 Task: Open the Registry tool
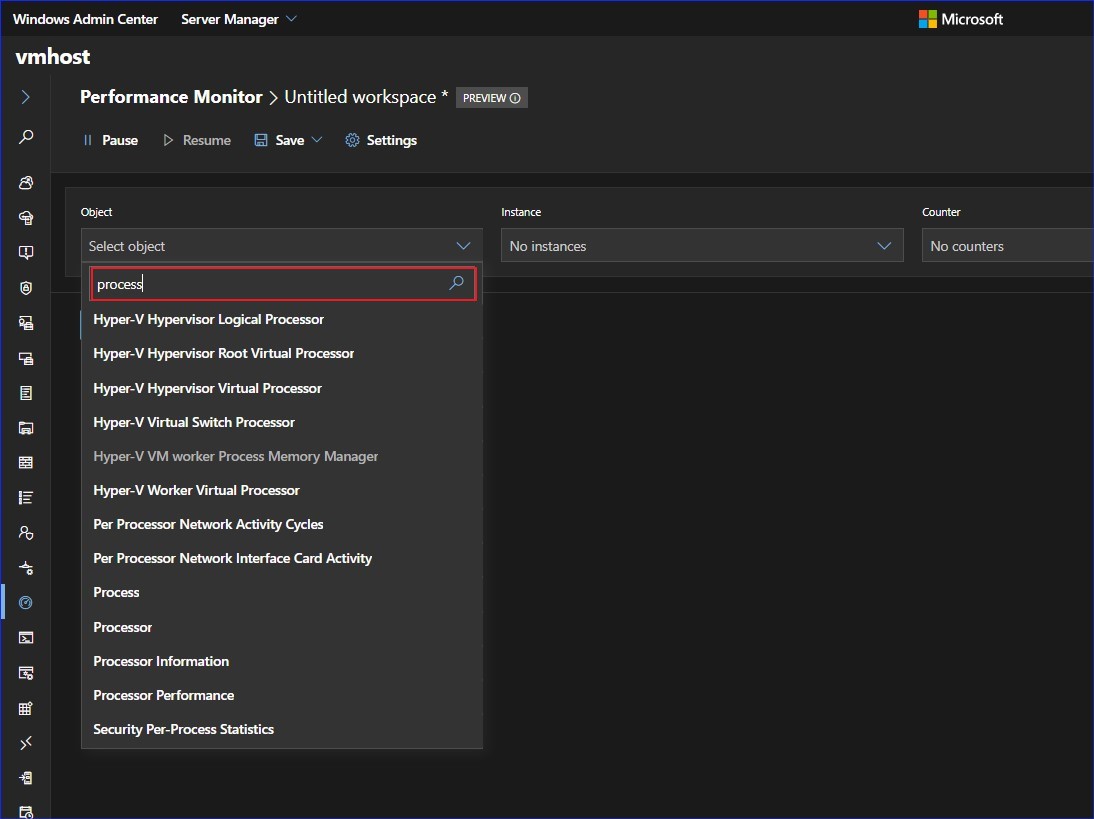tap(26, 709)
